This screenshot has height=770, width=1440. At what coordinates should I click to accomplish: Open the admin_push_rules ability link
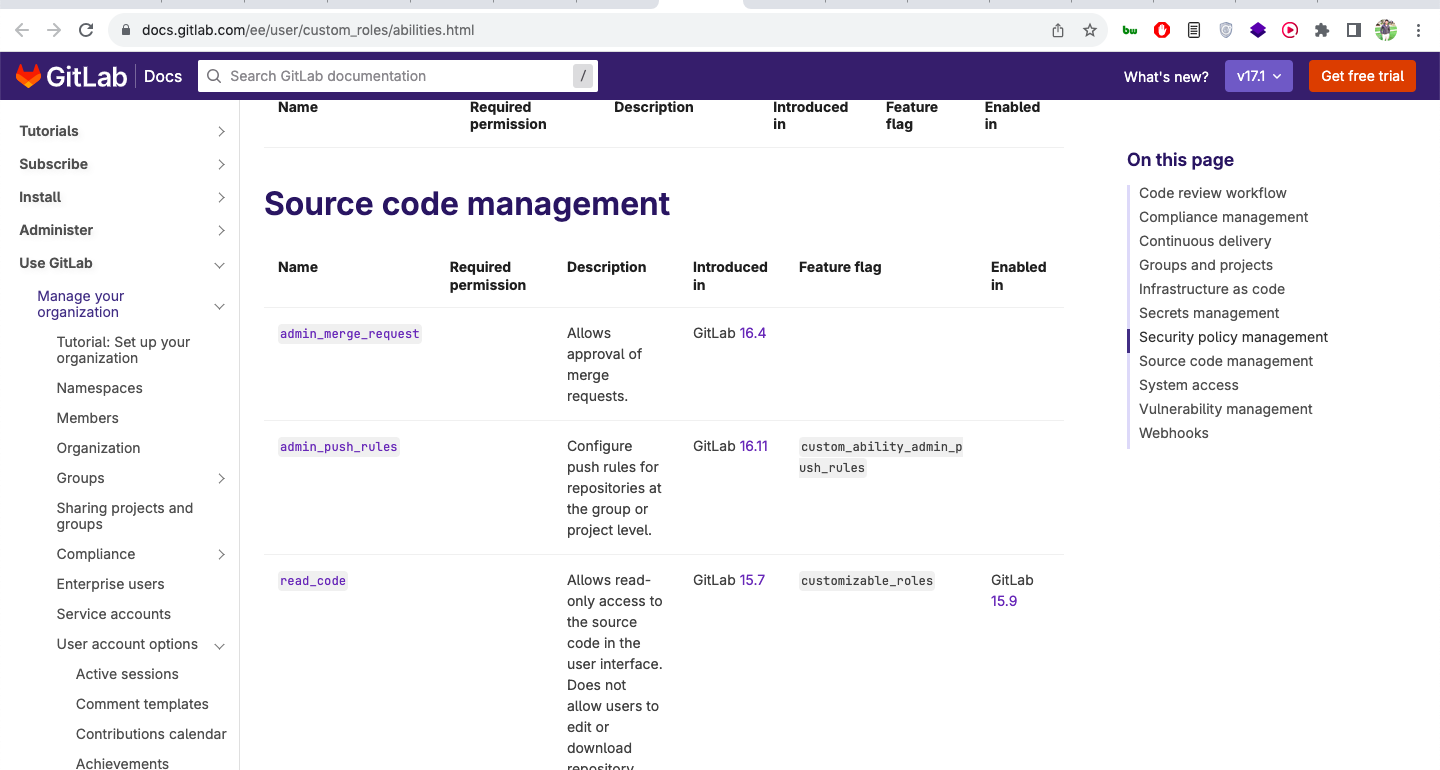pyautogui.click(x=339, y=447)
